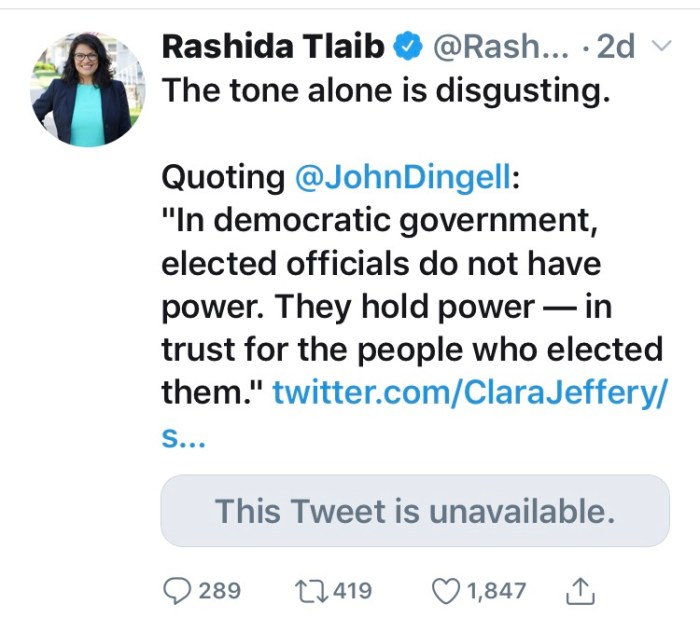
Task: Click the "Quoting" word before the mention
Action: (x=223, y=176)
